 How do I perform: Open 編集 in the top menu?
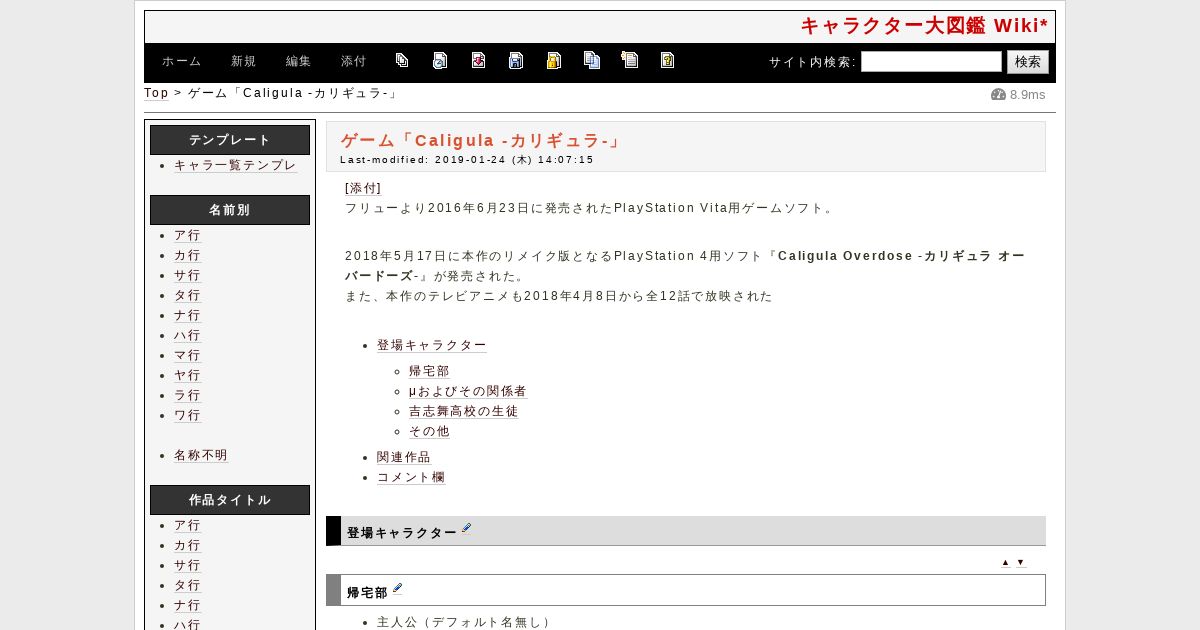tap(299, 61)
